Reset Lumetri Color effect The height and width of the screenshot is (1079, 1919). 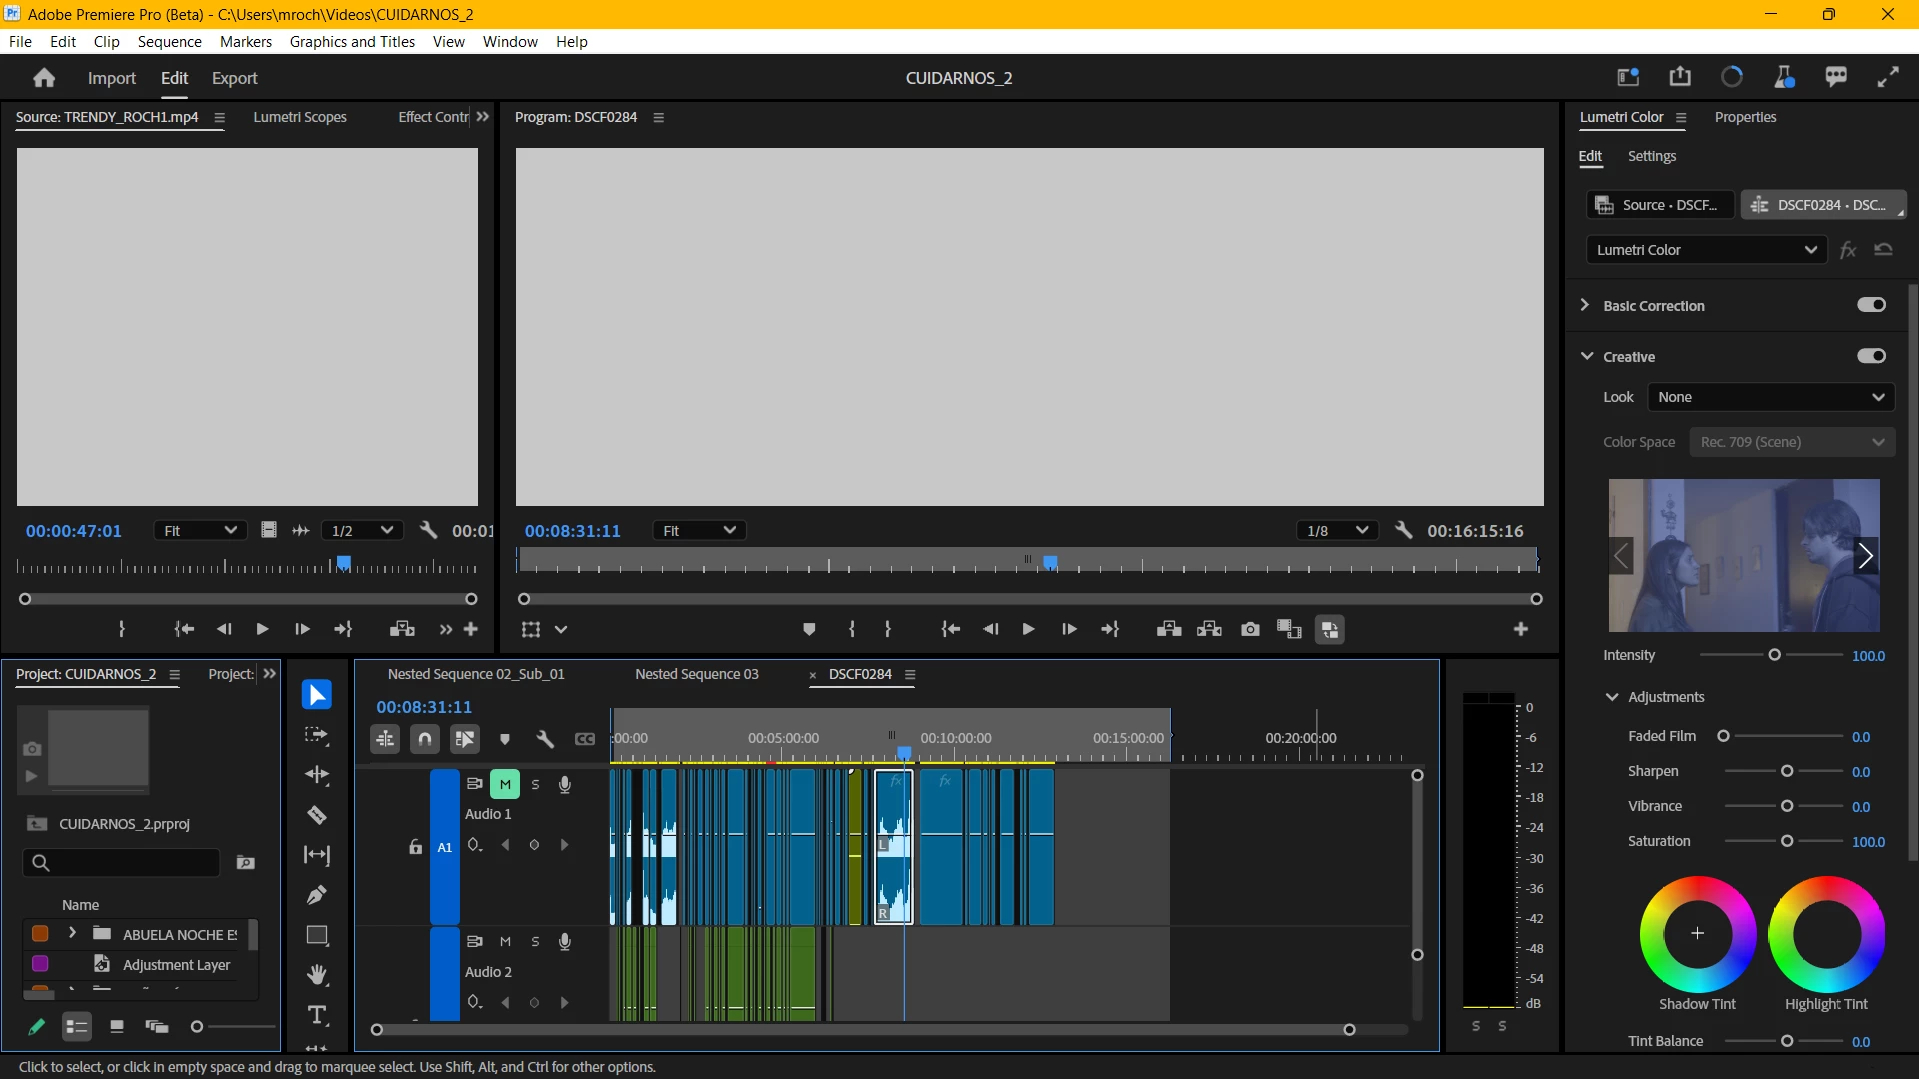point(1884,250)
